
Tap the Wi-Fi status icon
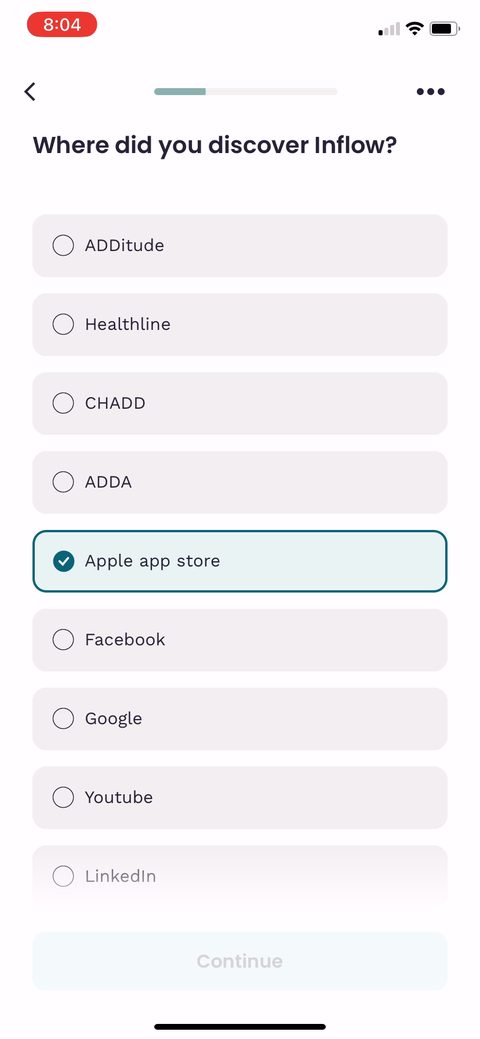pyautogui.click(x=415, y=28)
